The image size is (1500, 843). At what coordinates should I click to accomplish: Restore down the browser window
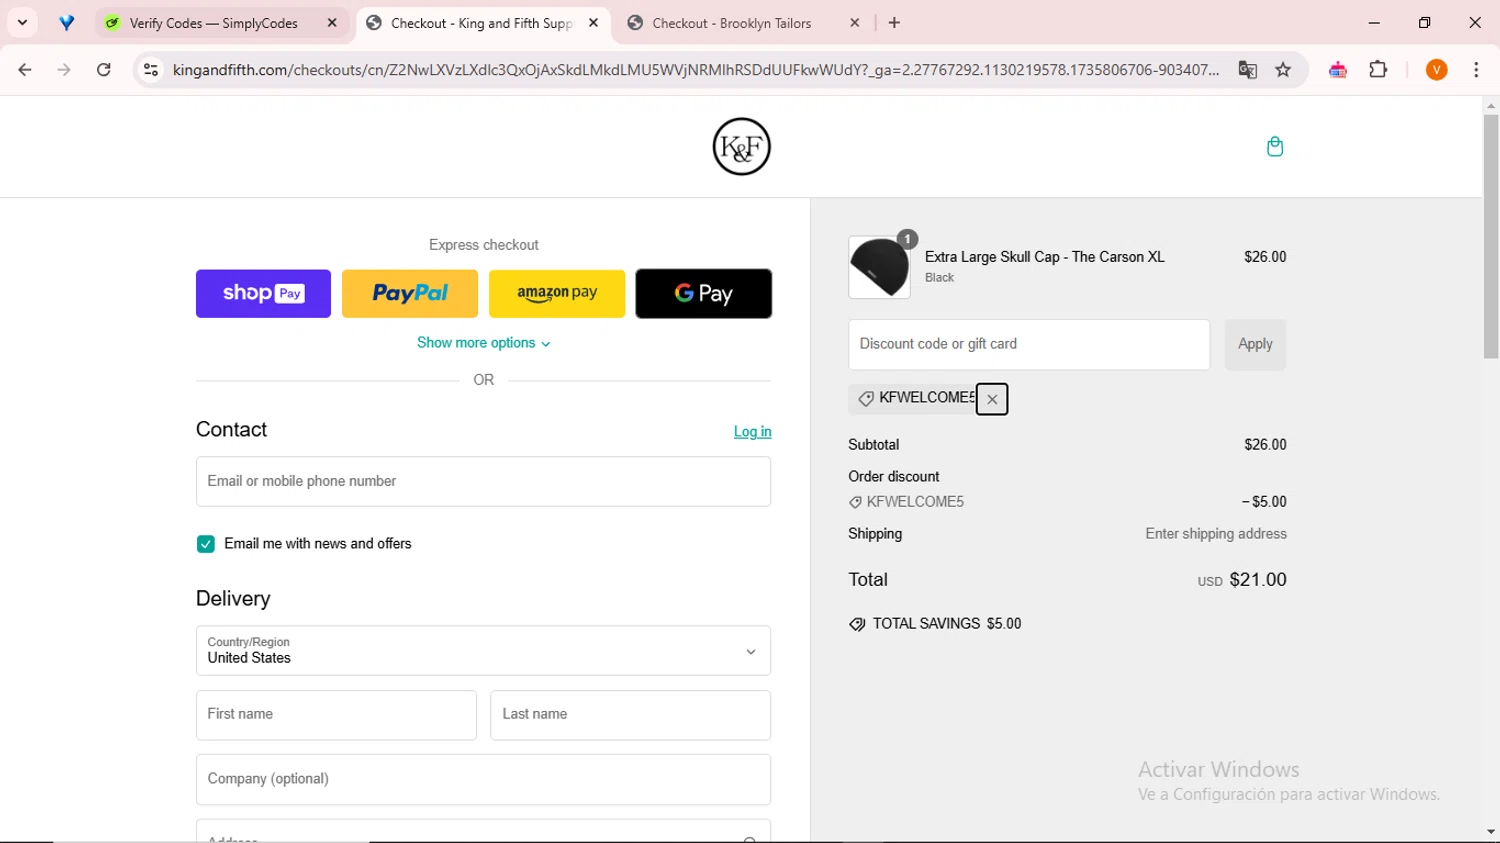pyautogui.click(x=1425, y=23)
